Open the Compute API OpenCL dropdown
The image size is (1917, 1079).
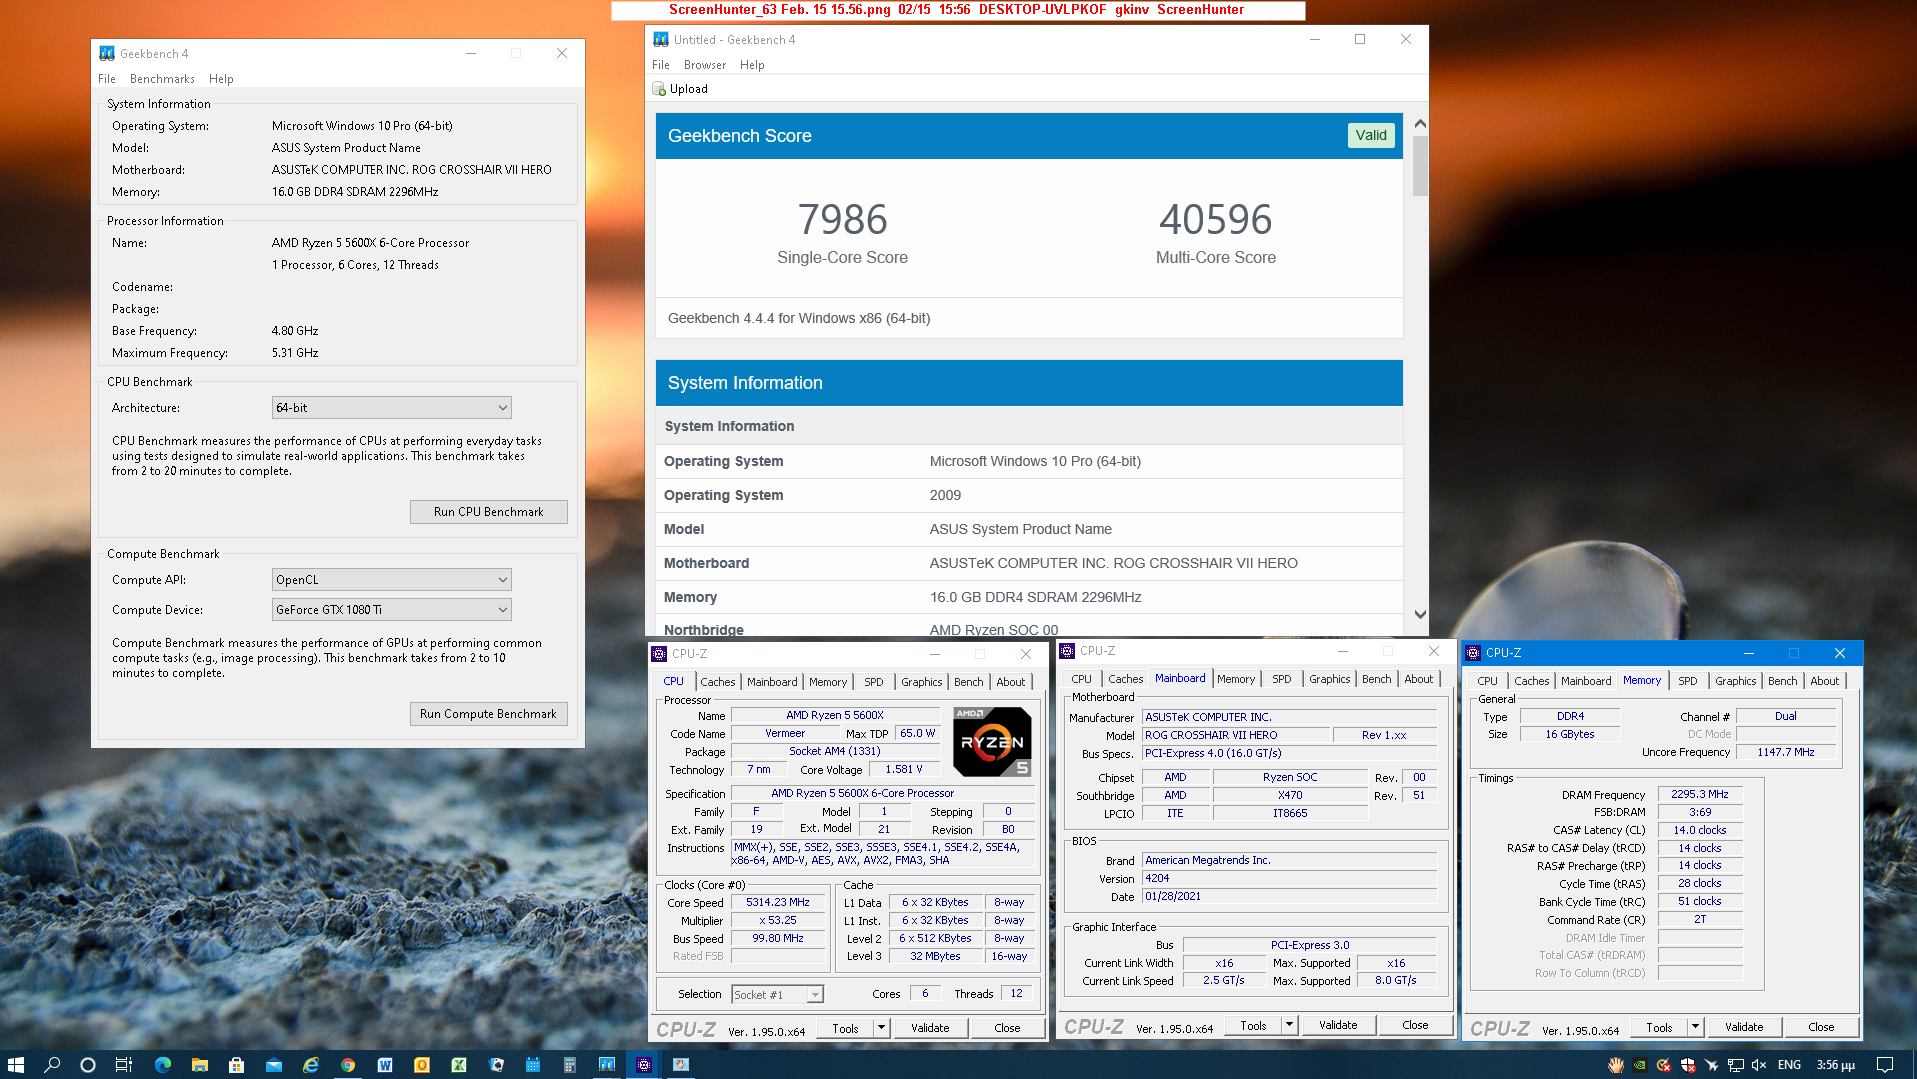coord(391,580)
